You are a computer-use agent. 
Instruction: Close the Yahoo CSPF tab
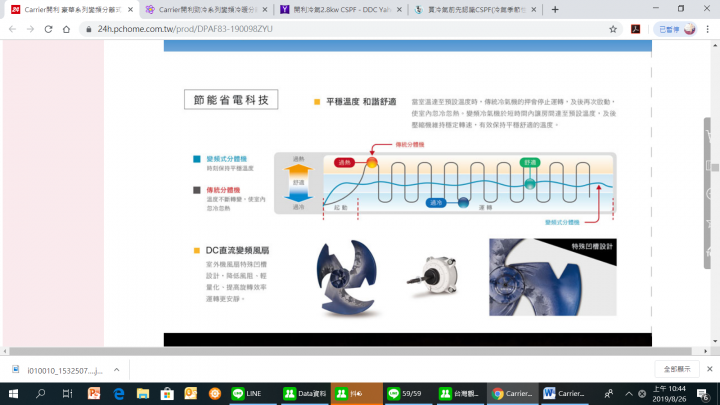point(399,9)
